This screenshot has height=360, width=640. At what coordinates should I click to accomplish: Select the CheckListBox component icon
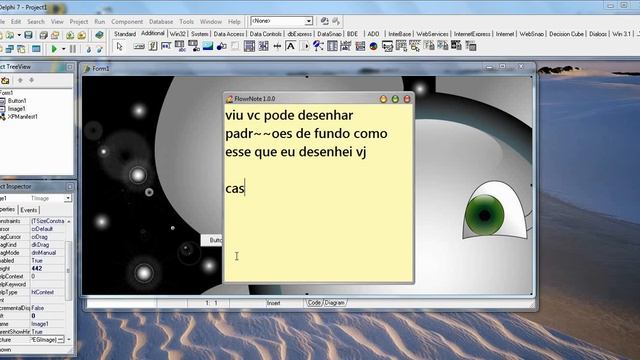[x=263, y=46]
